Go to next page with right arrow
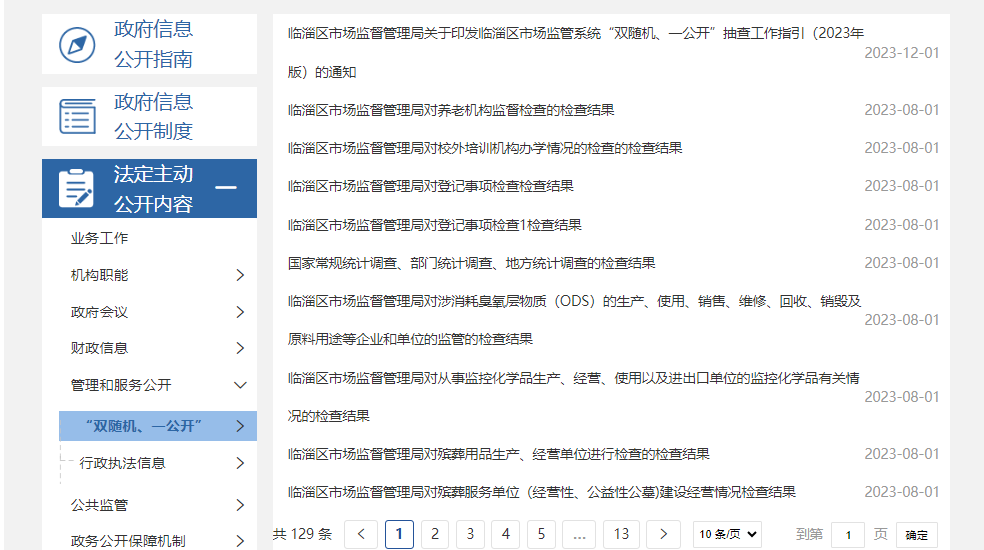This screenshot has width=984, height=550. pyautogui.click(x=663, y=534)
